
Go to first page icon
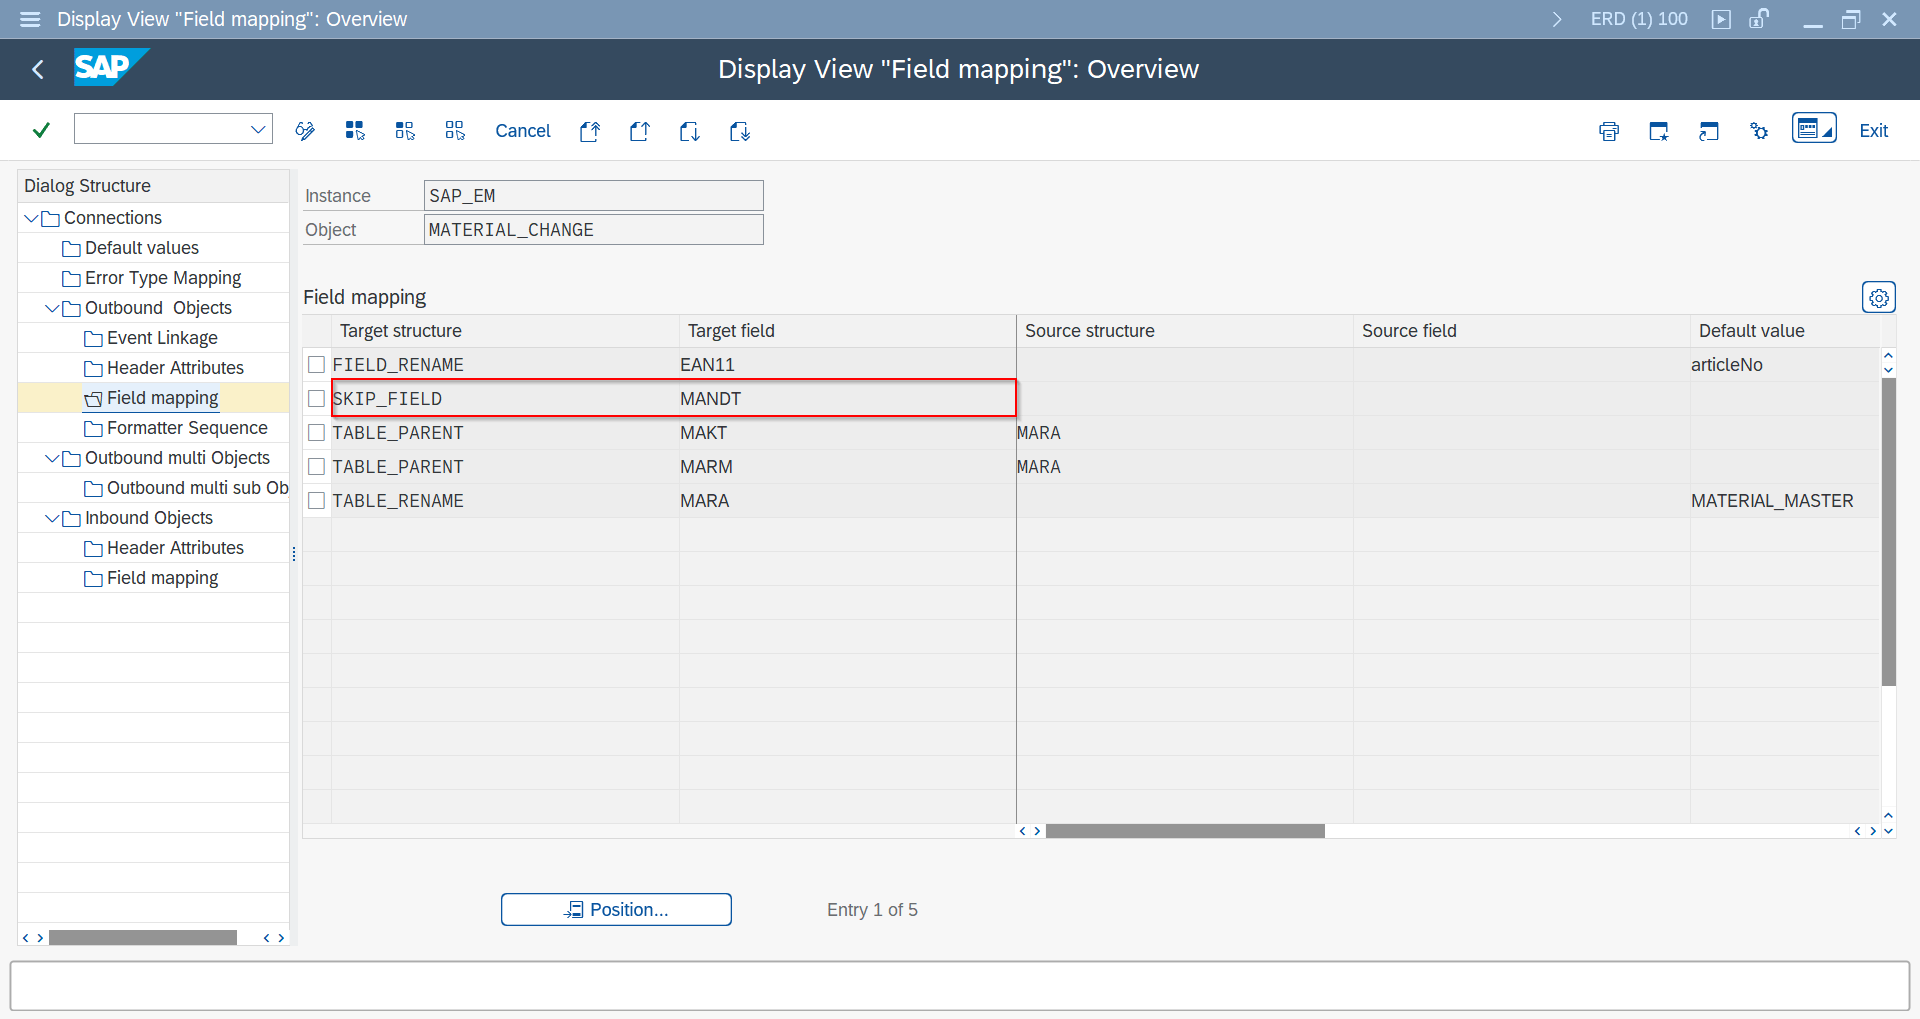tap(590, 131)
